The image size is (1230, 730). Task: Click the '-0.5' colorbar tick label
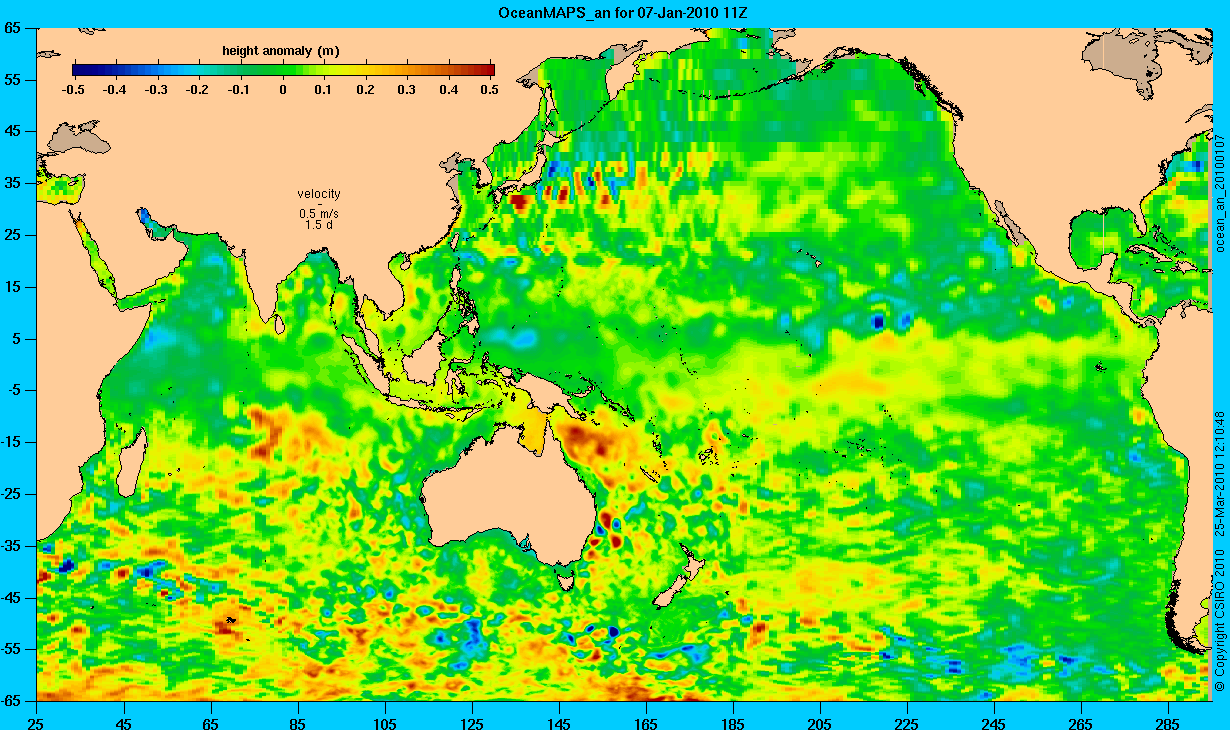[72, 90]
